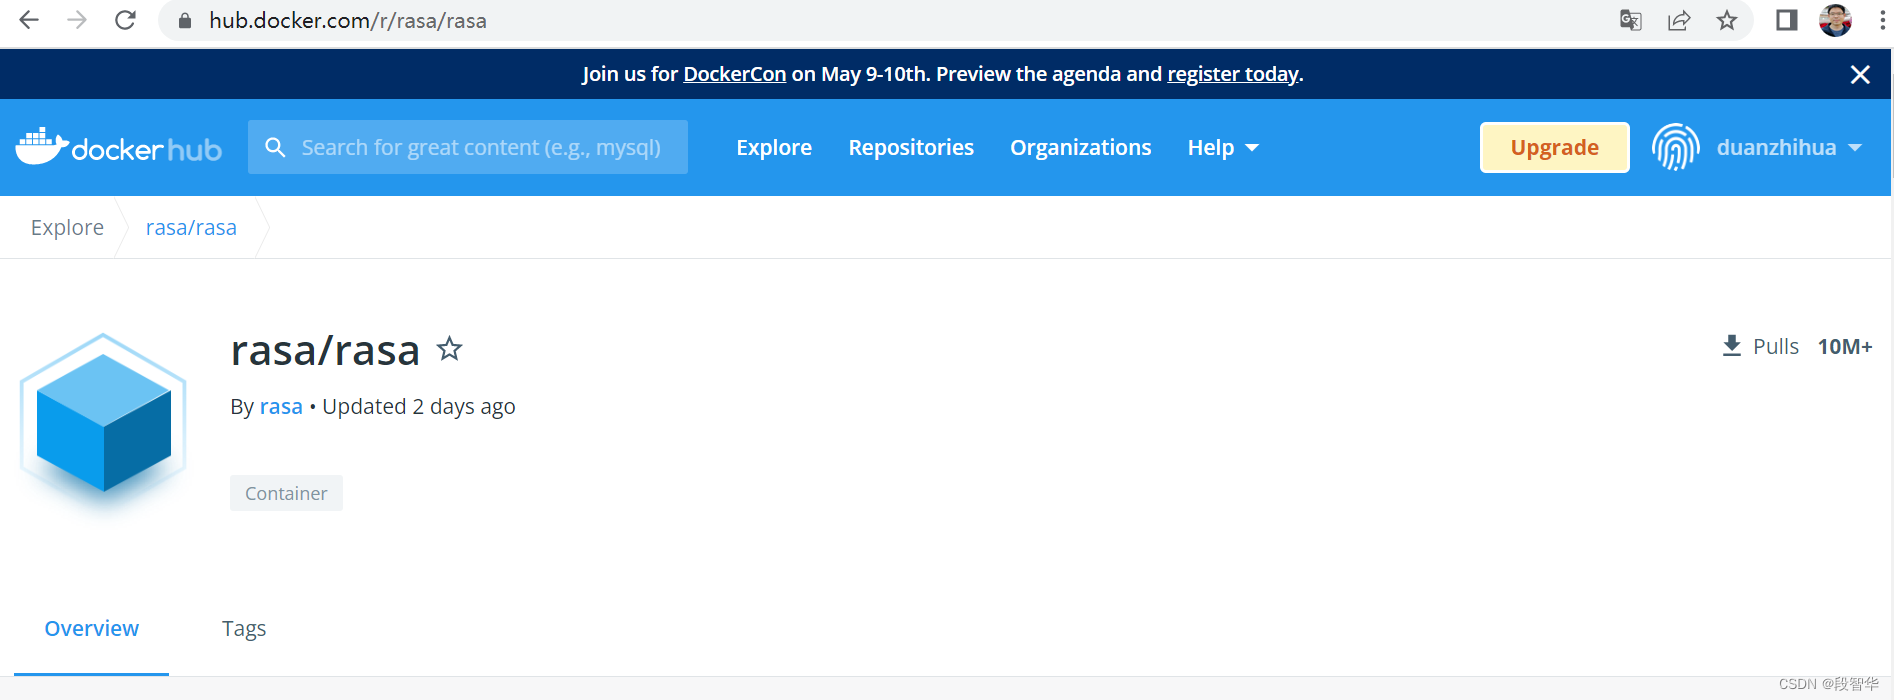Open the rasa publisher link
This screenshot has width=1894, height=700.
281,407
